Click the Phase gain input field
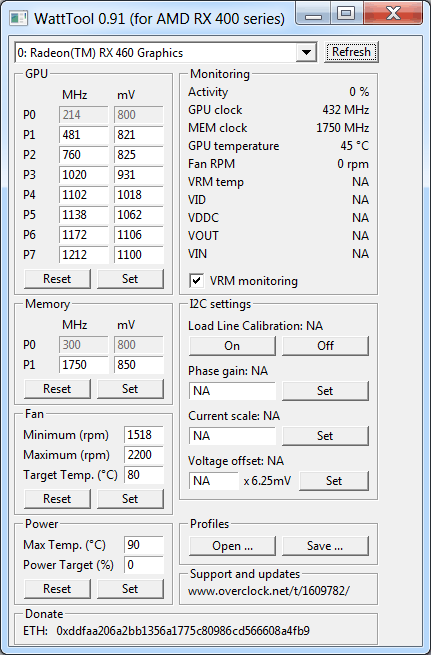431x655 pixels. tap(232, 391)
